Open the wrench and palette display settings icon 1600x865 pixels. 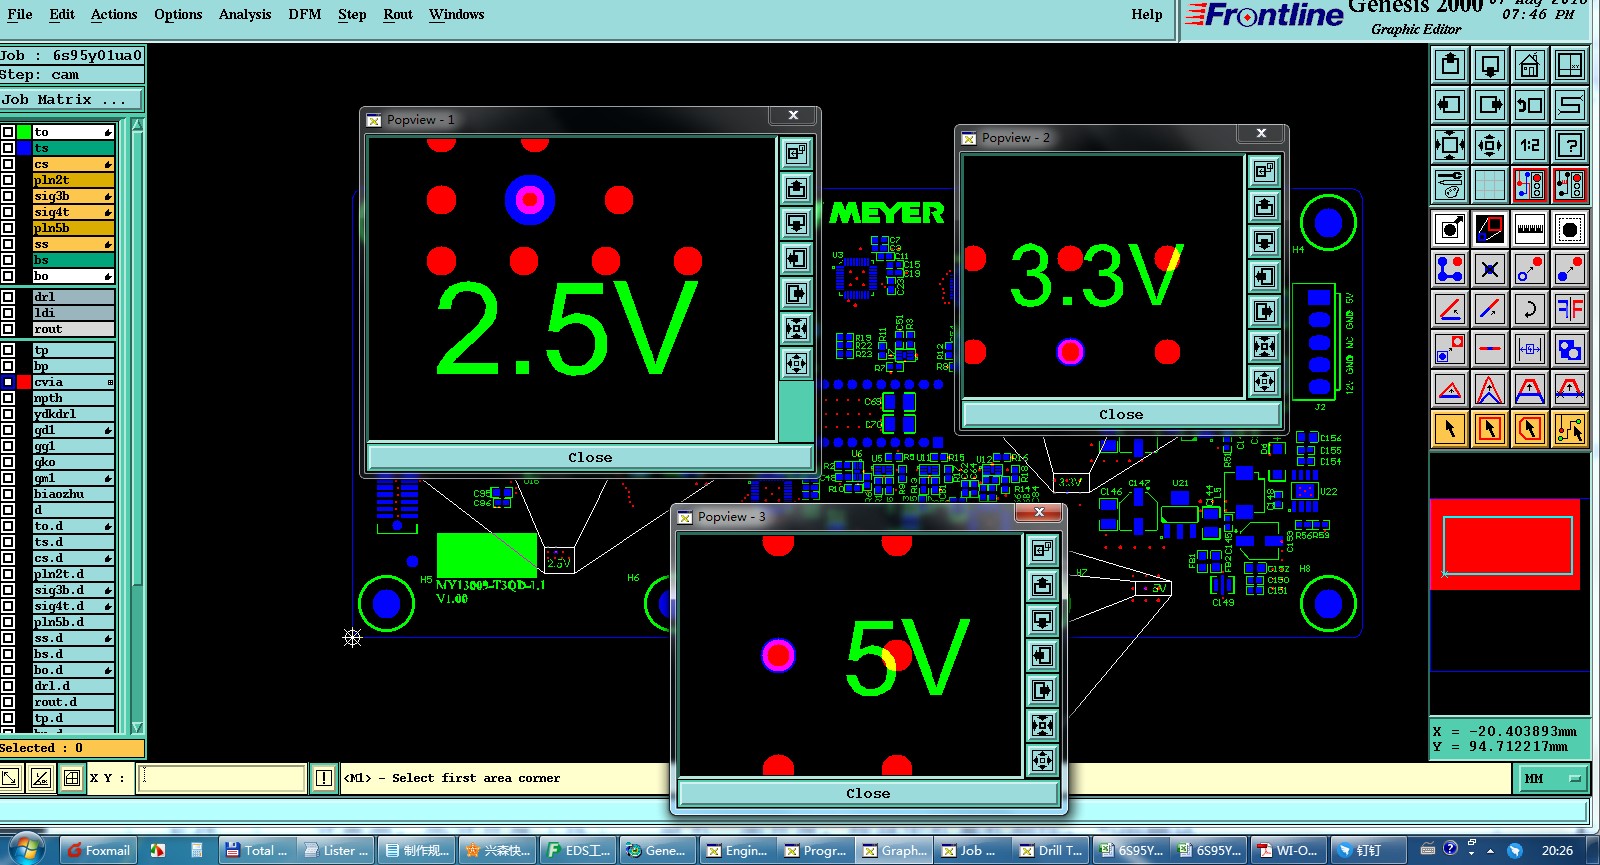1450,185
